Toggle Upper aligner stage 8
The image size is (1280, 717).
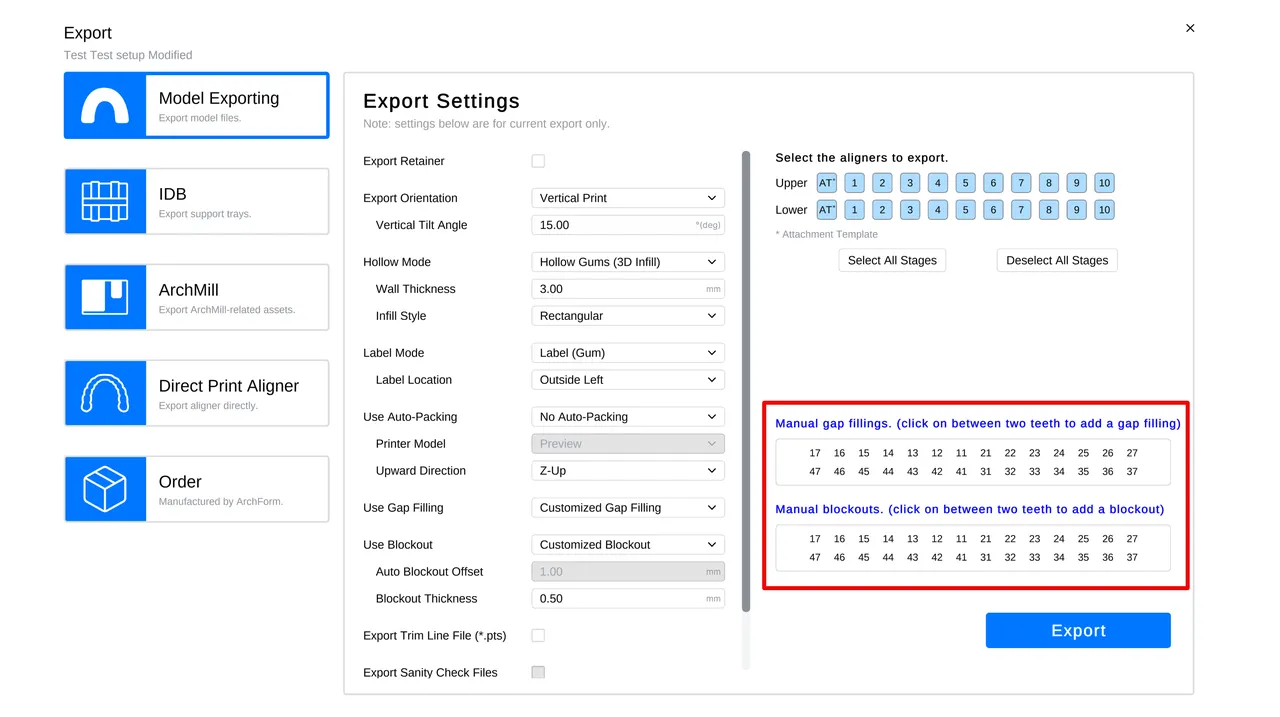pyautogui.click(x=1048, y=183)
